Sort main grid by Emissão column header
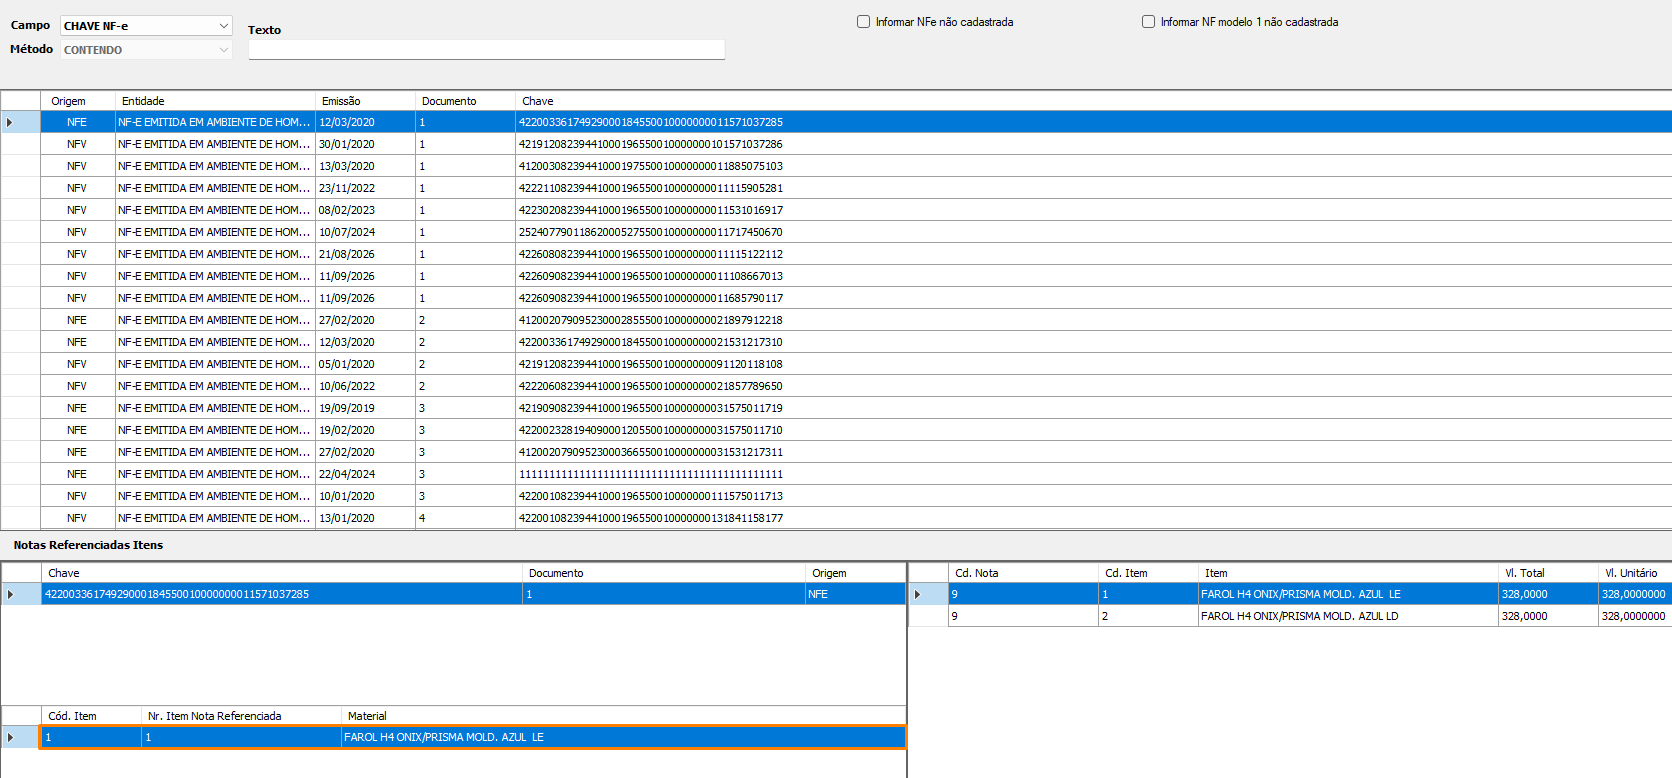Image resolution: width=1672 pixels, height=778 pixels. coord(365,101)
